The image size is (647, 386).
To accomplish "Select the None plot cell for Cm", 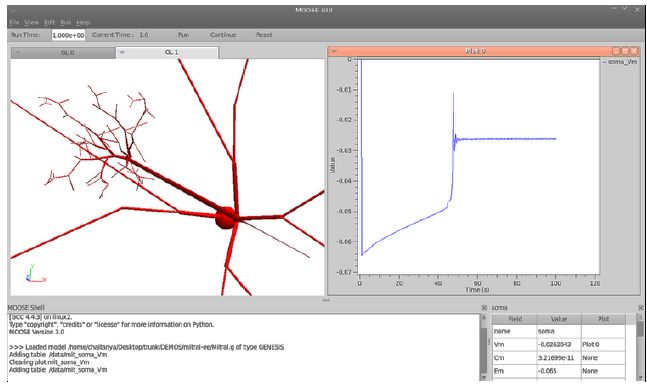I will pos(603,358).
